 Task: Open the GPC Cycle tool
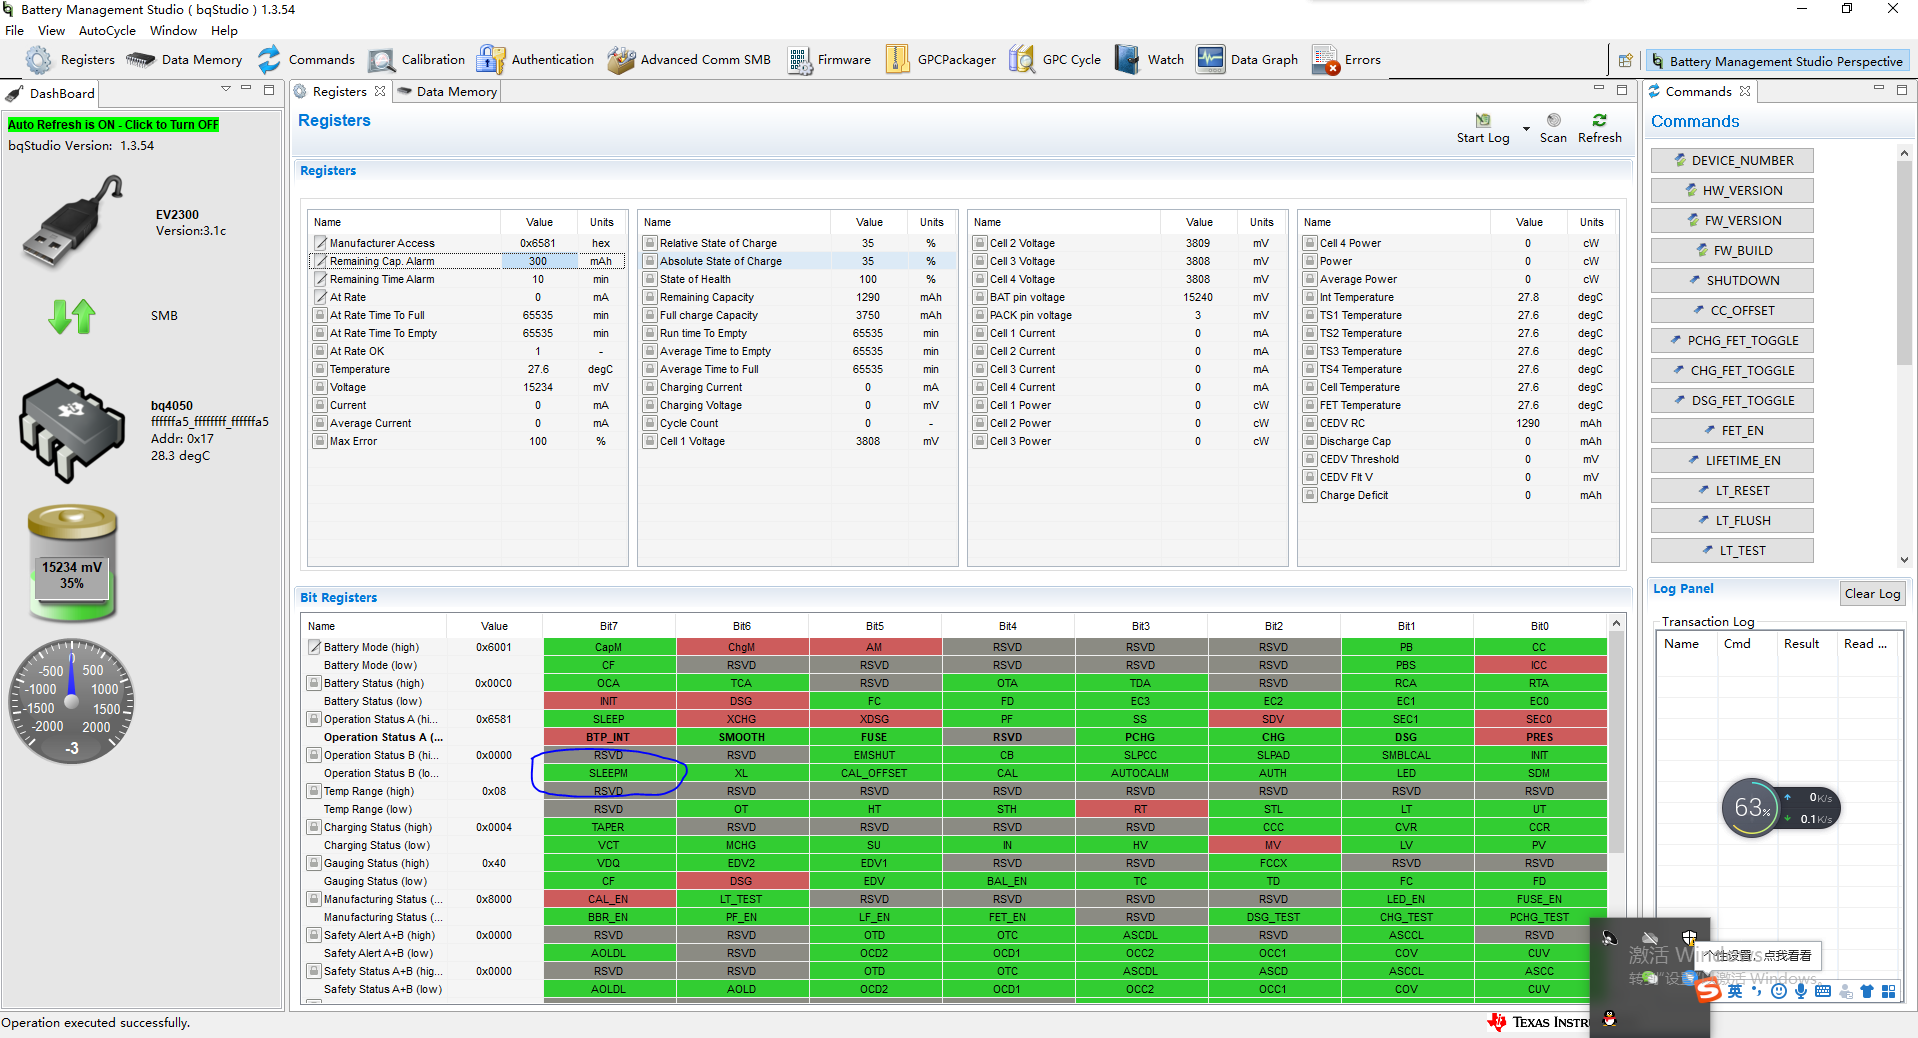tap(1055, 60)
